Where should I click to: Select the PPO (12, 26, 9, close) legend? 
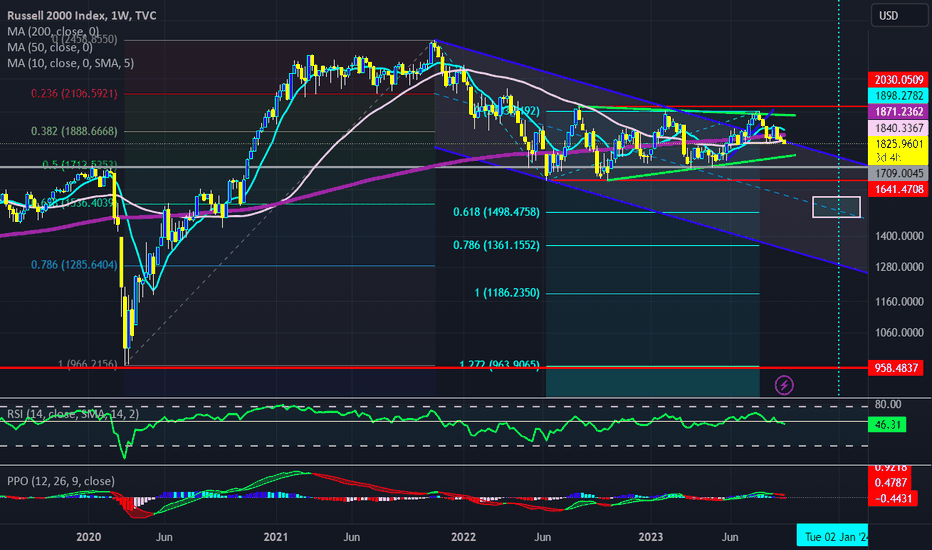(61, 481)
